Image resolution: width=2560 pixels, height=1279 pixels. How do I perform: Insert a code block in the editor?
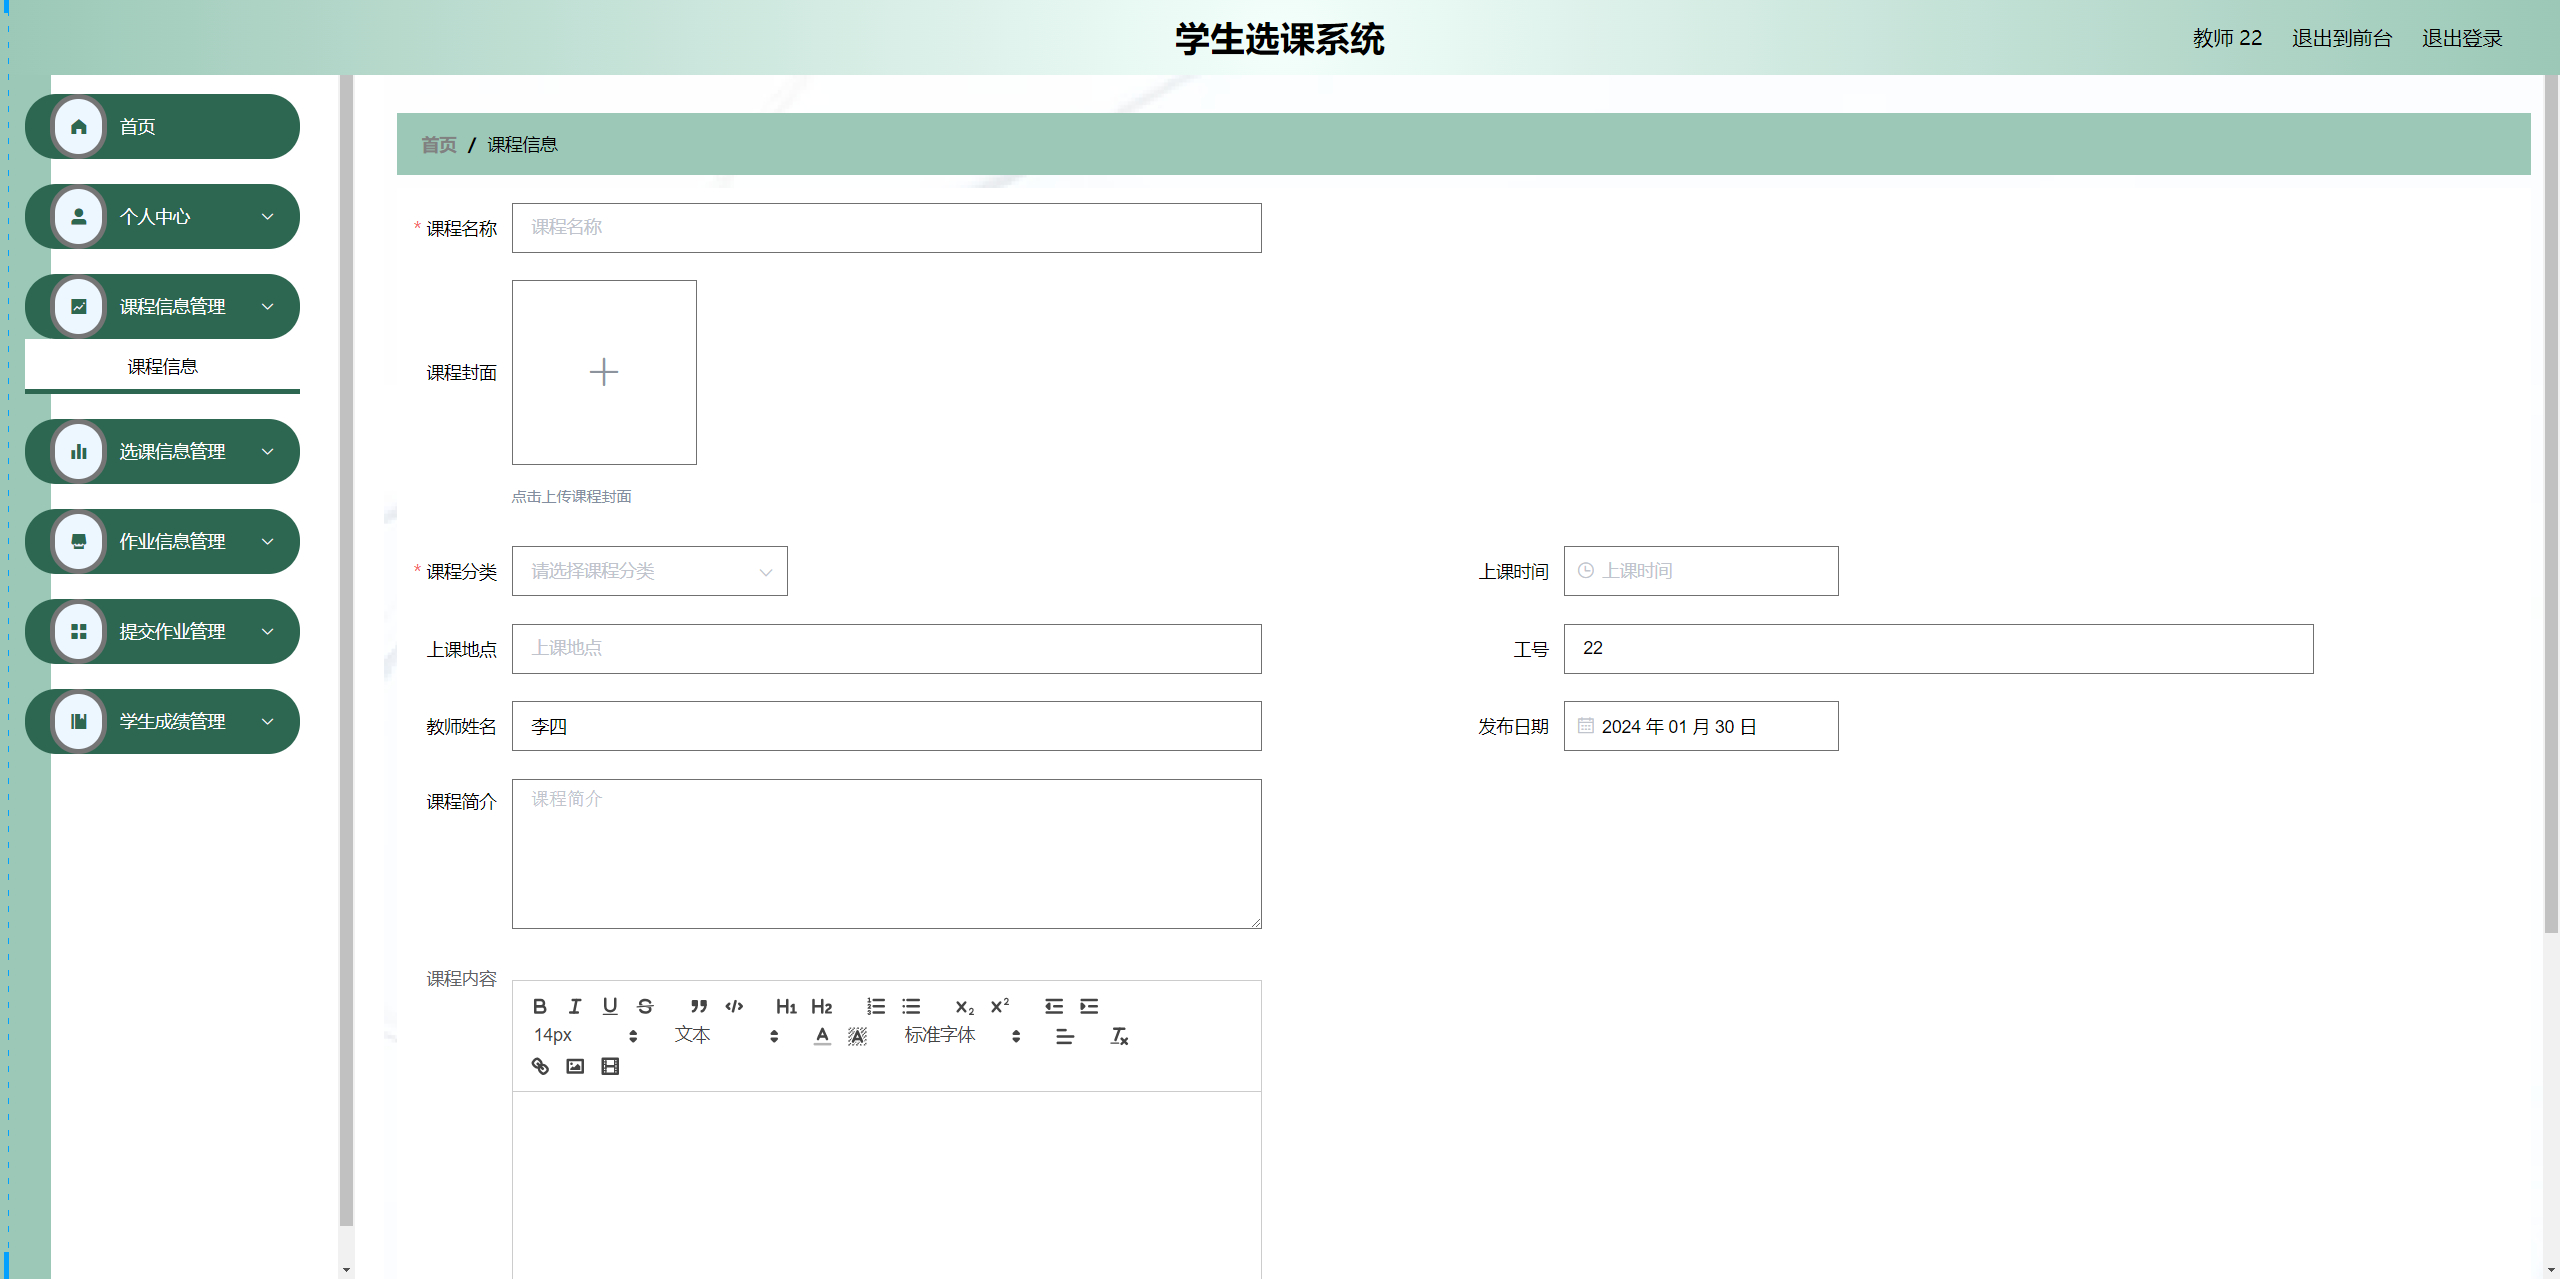[x=734, y=1007]
